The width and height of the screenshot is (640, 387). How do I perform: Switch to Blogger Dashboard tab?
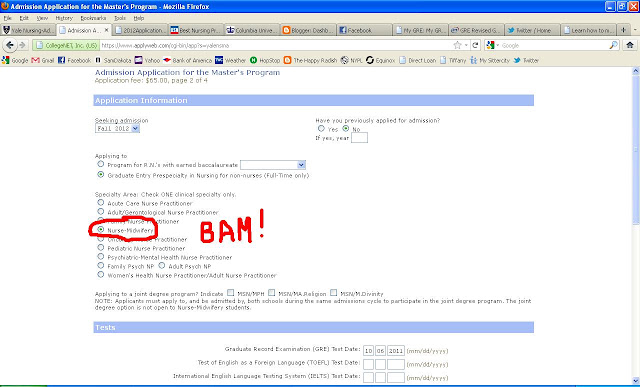[x=308, y=30]
